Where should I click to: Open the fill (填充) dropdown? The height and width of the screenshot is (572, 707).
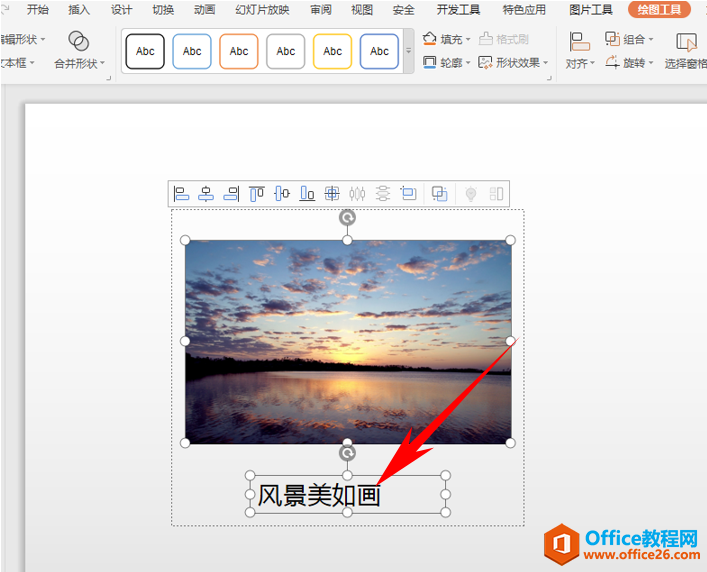tap(445, 39)
